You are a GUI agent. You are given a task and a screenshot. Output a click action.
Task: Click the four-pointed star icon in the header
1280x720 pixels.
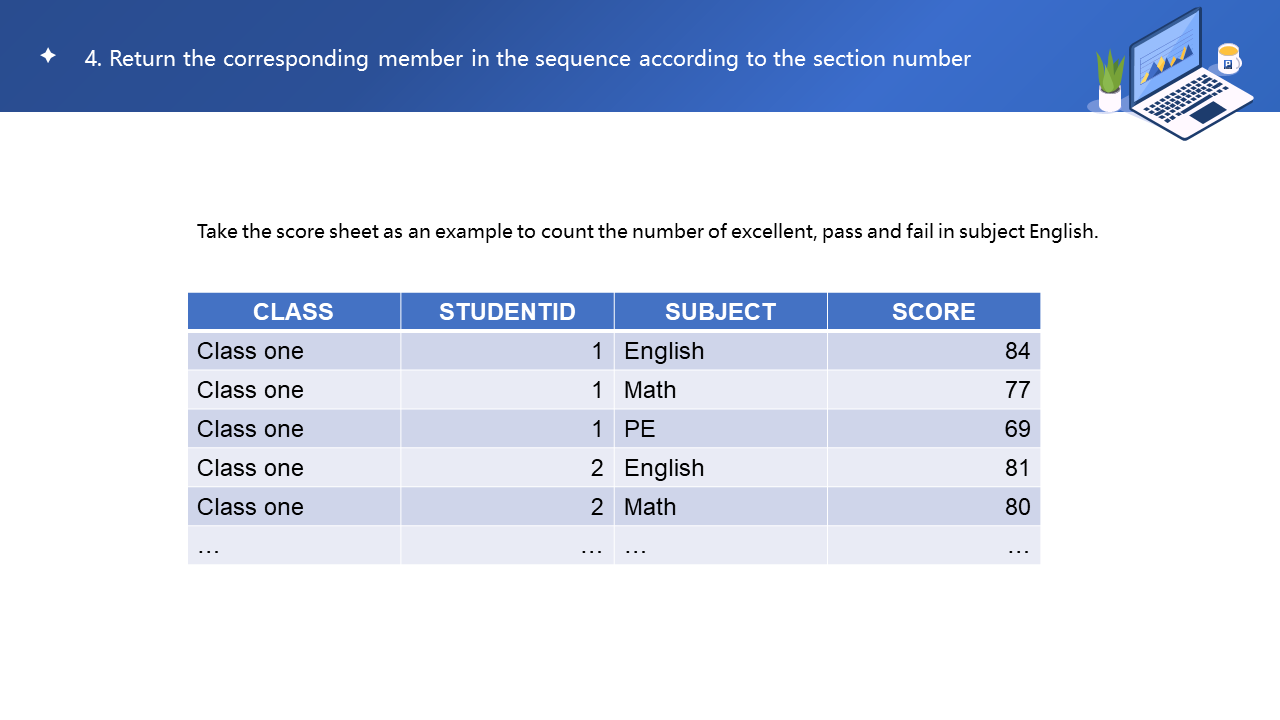coord(48,56)
